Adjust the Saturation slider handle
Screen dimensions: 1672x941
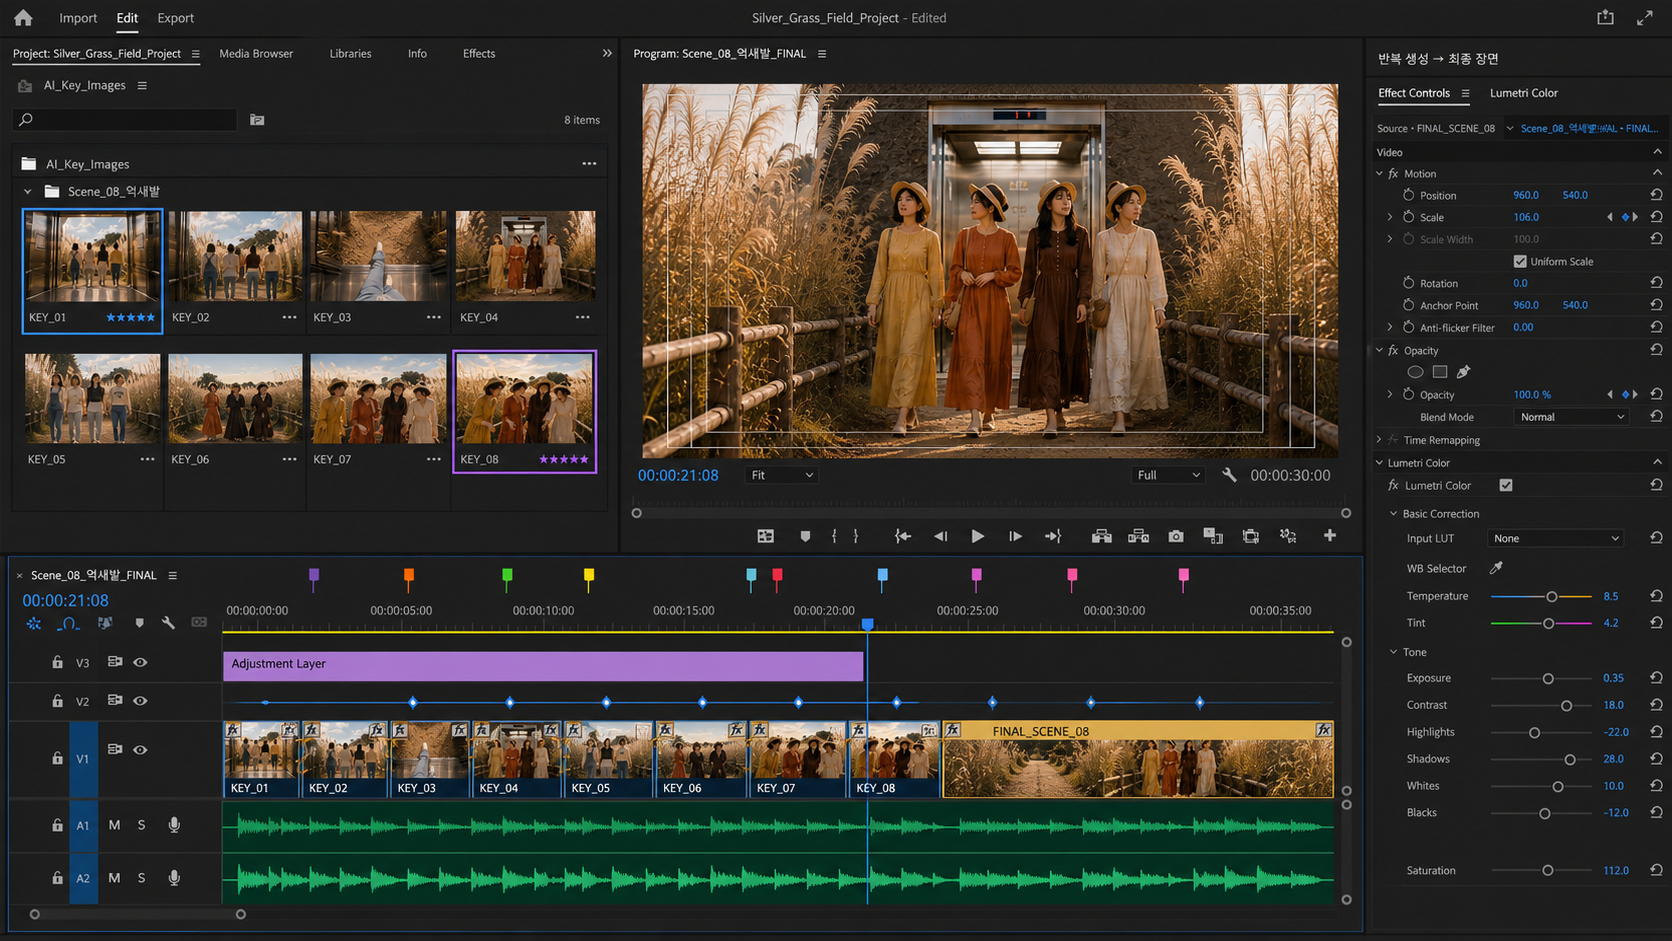point(1547,871)
